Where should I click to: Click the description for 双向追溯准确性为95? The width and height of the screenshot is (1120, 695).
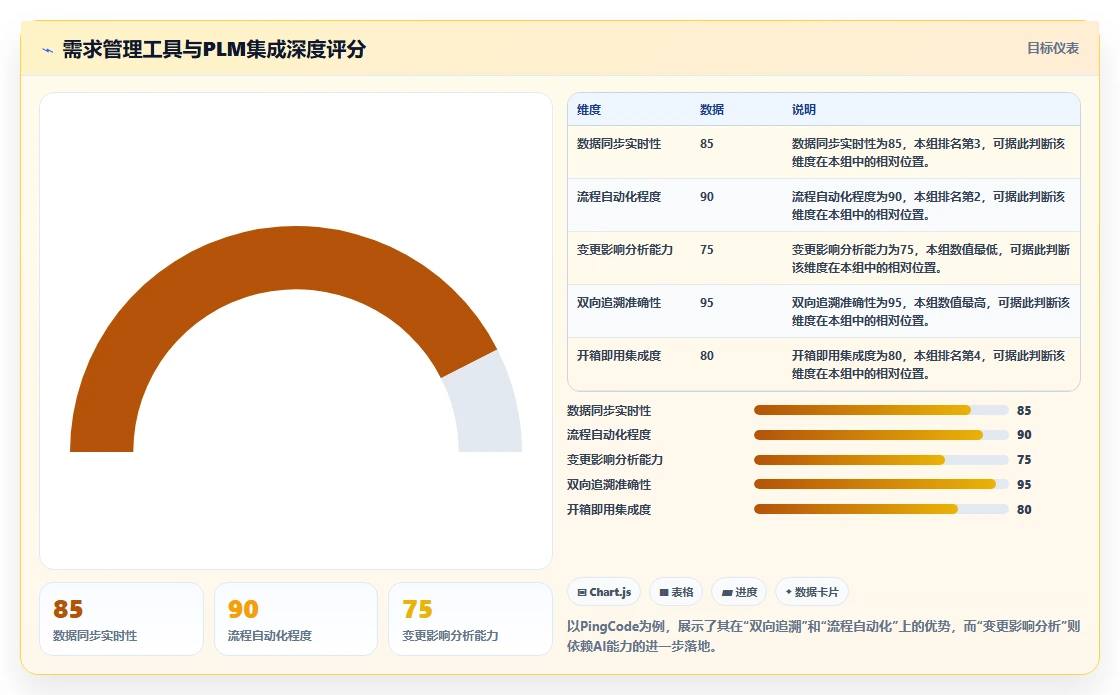931,311
